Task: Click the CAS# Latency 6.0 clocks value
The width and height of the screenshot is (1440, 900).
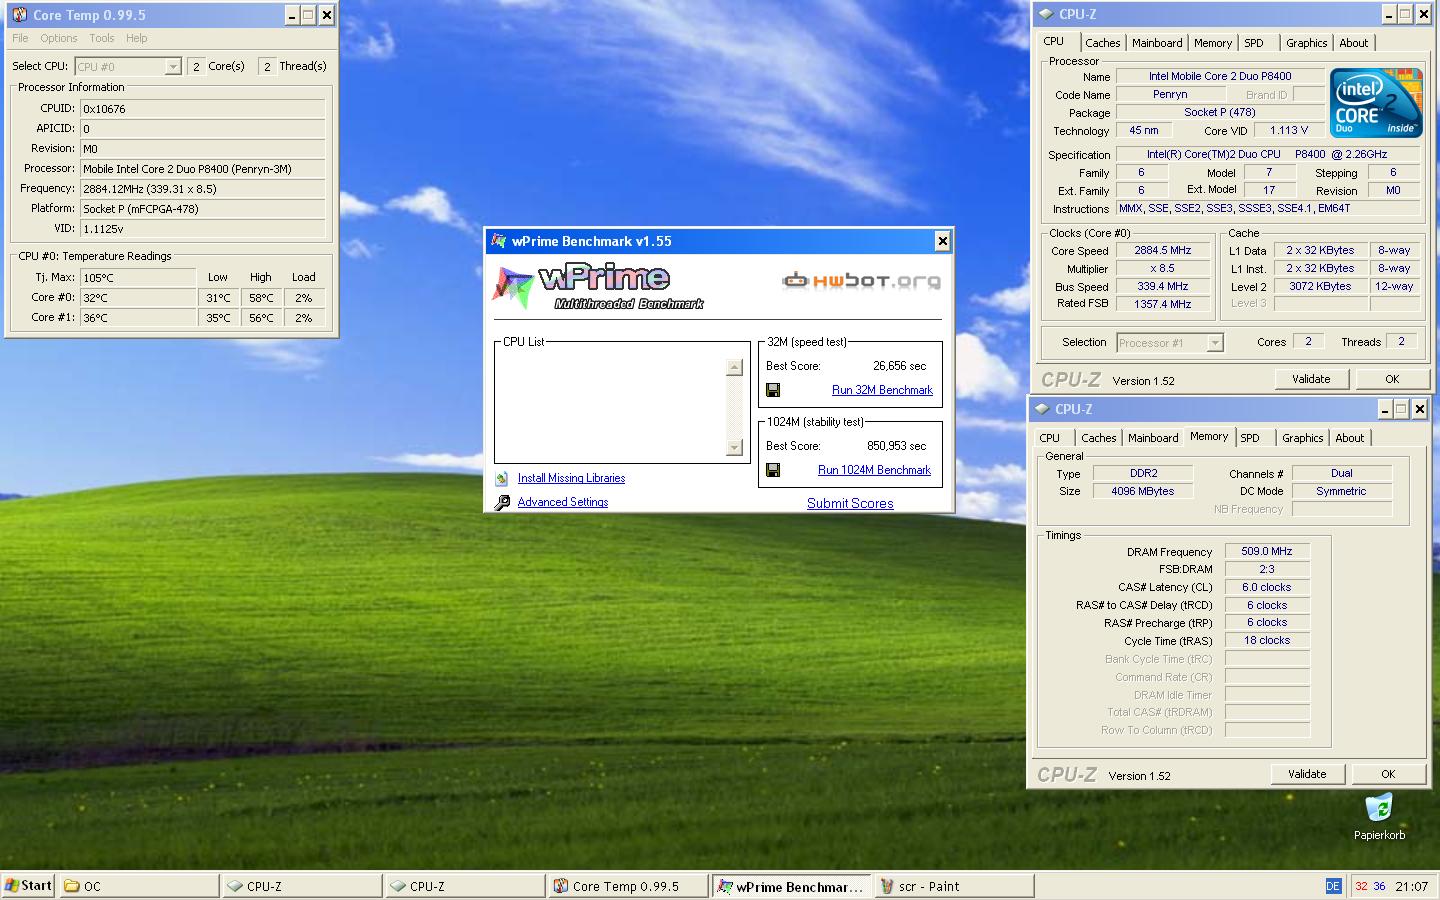Action: click(1267, 587)
